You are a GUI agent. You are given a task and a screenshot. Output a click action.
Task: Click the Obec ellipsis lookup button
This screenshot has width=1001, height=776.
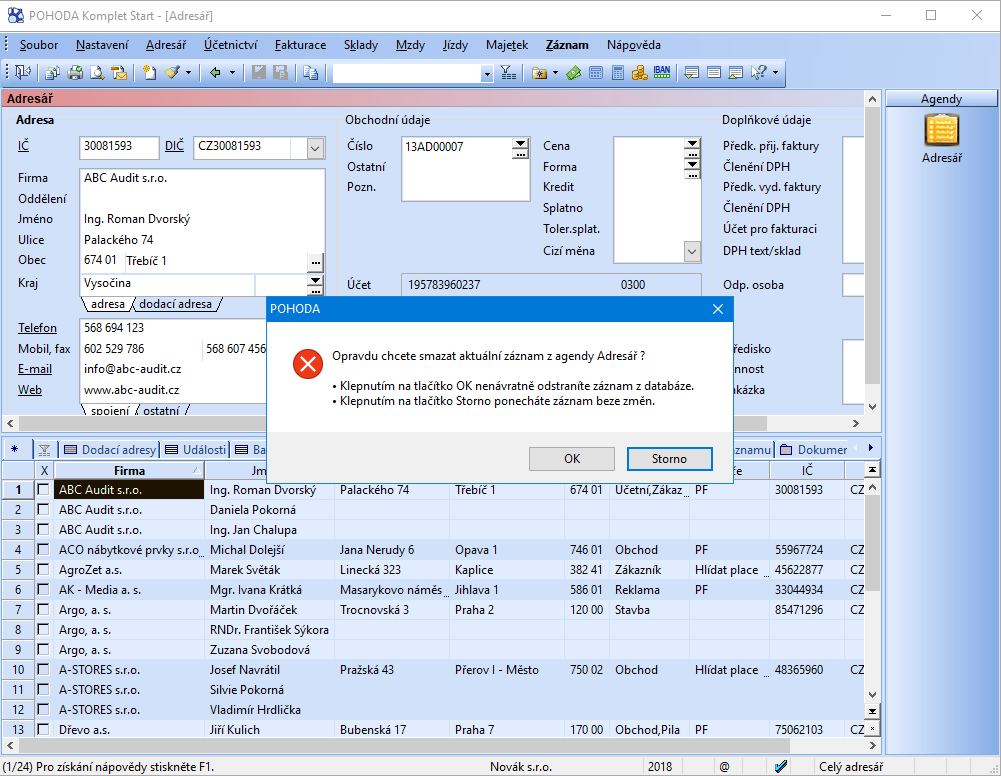pyautogui.click(x=315, y=262)
